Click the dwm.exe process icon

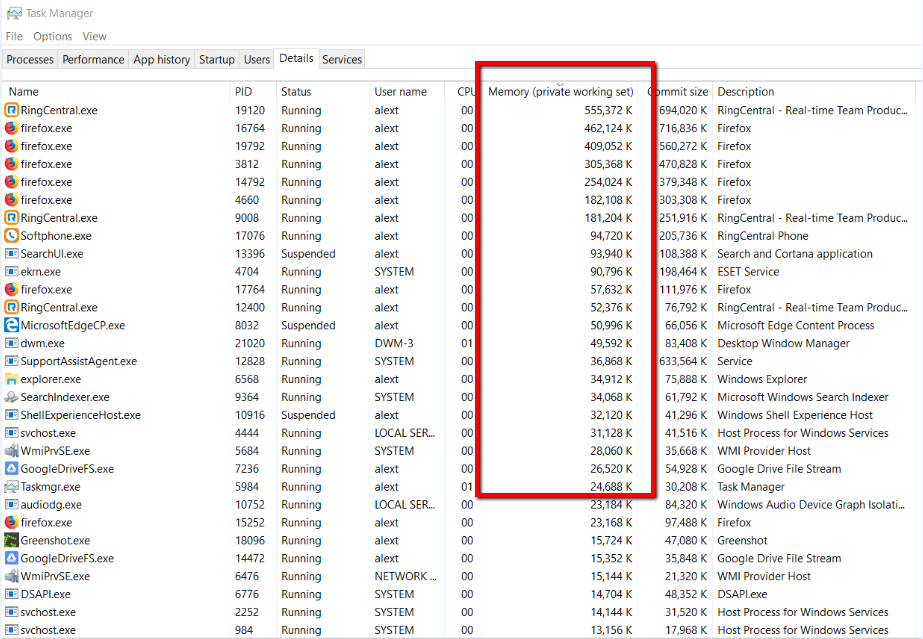11,343
